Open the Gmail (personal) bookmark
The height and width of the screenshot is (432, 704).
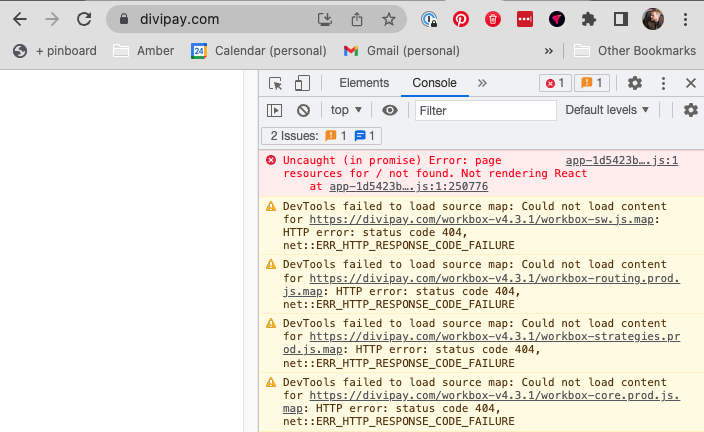tap(402, 51)
